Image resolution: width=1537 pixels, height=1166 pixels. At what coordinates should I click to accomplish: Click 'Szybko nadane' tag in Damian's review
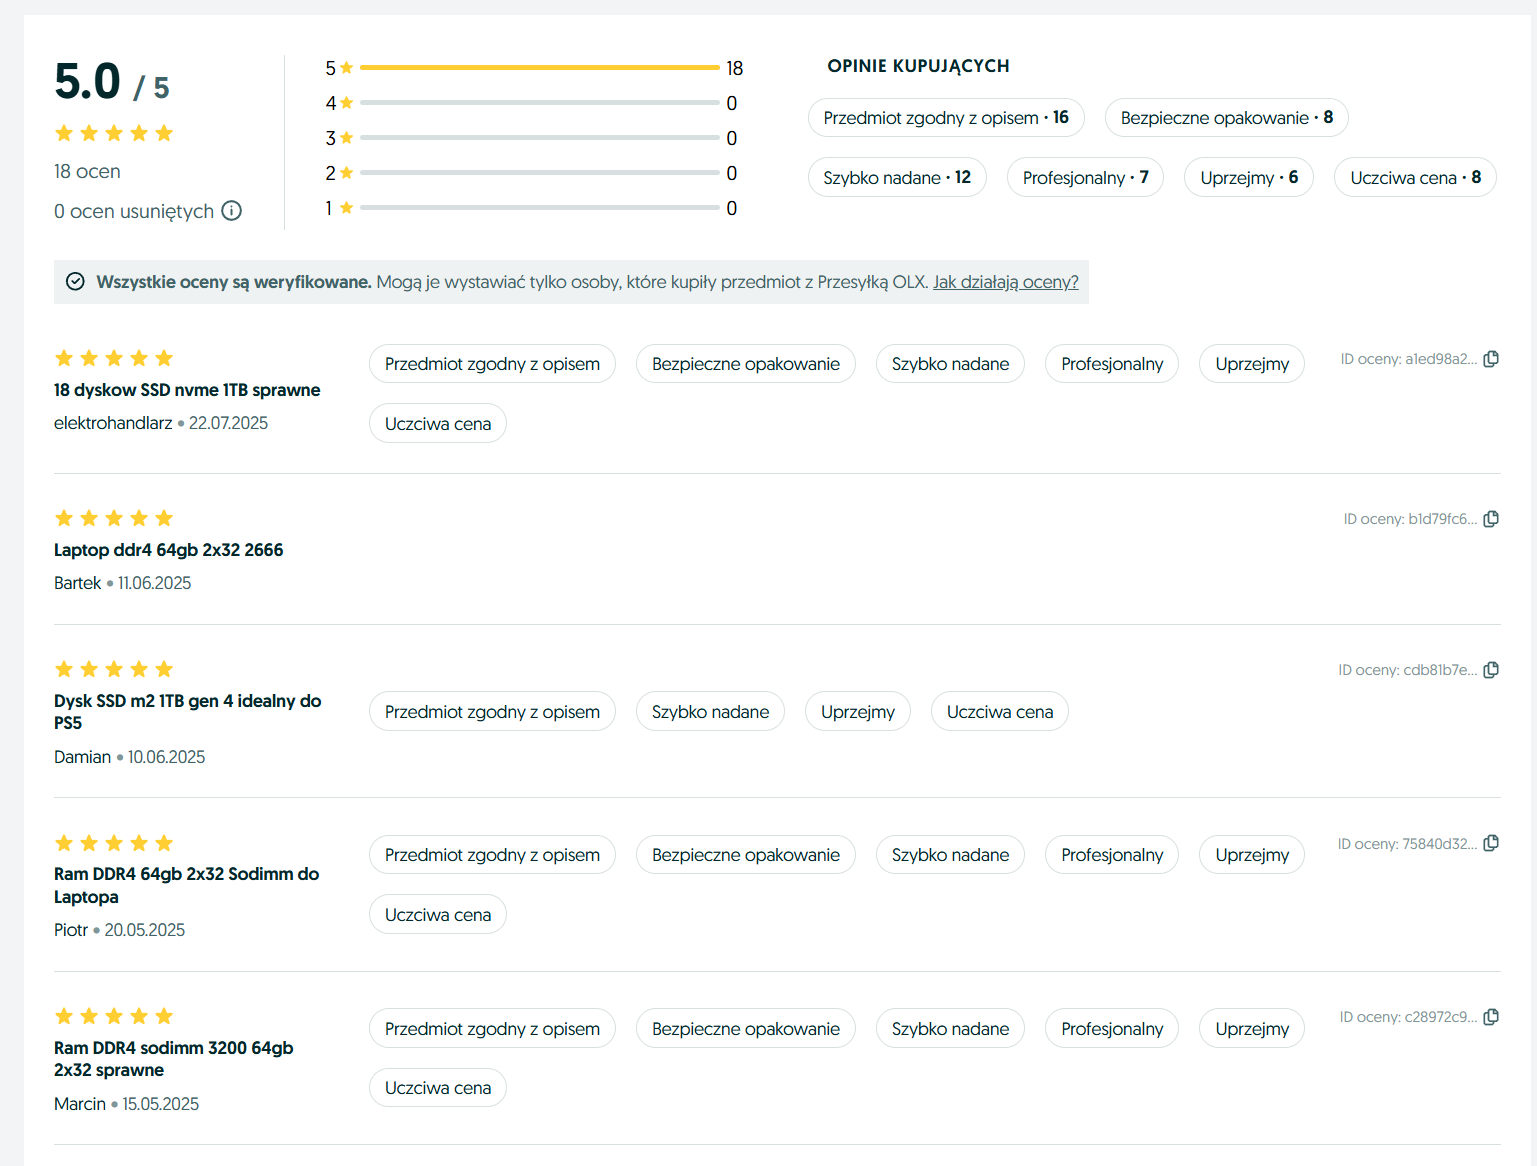pyautogui.click(x=710, y=712)
